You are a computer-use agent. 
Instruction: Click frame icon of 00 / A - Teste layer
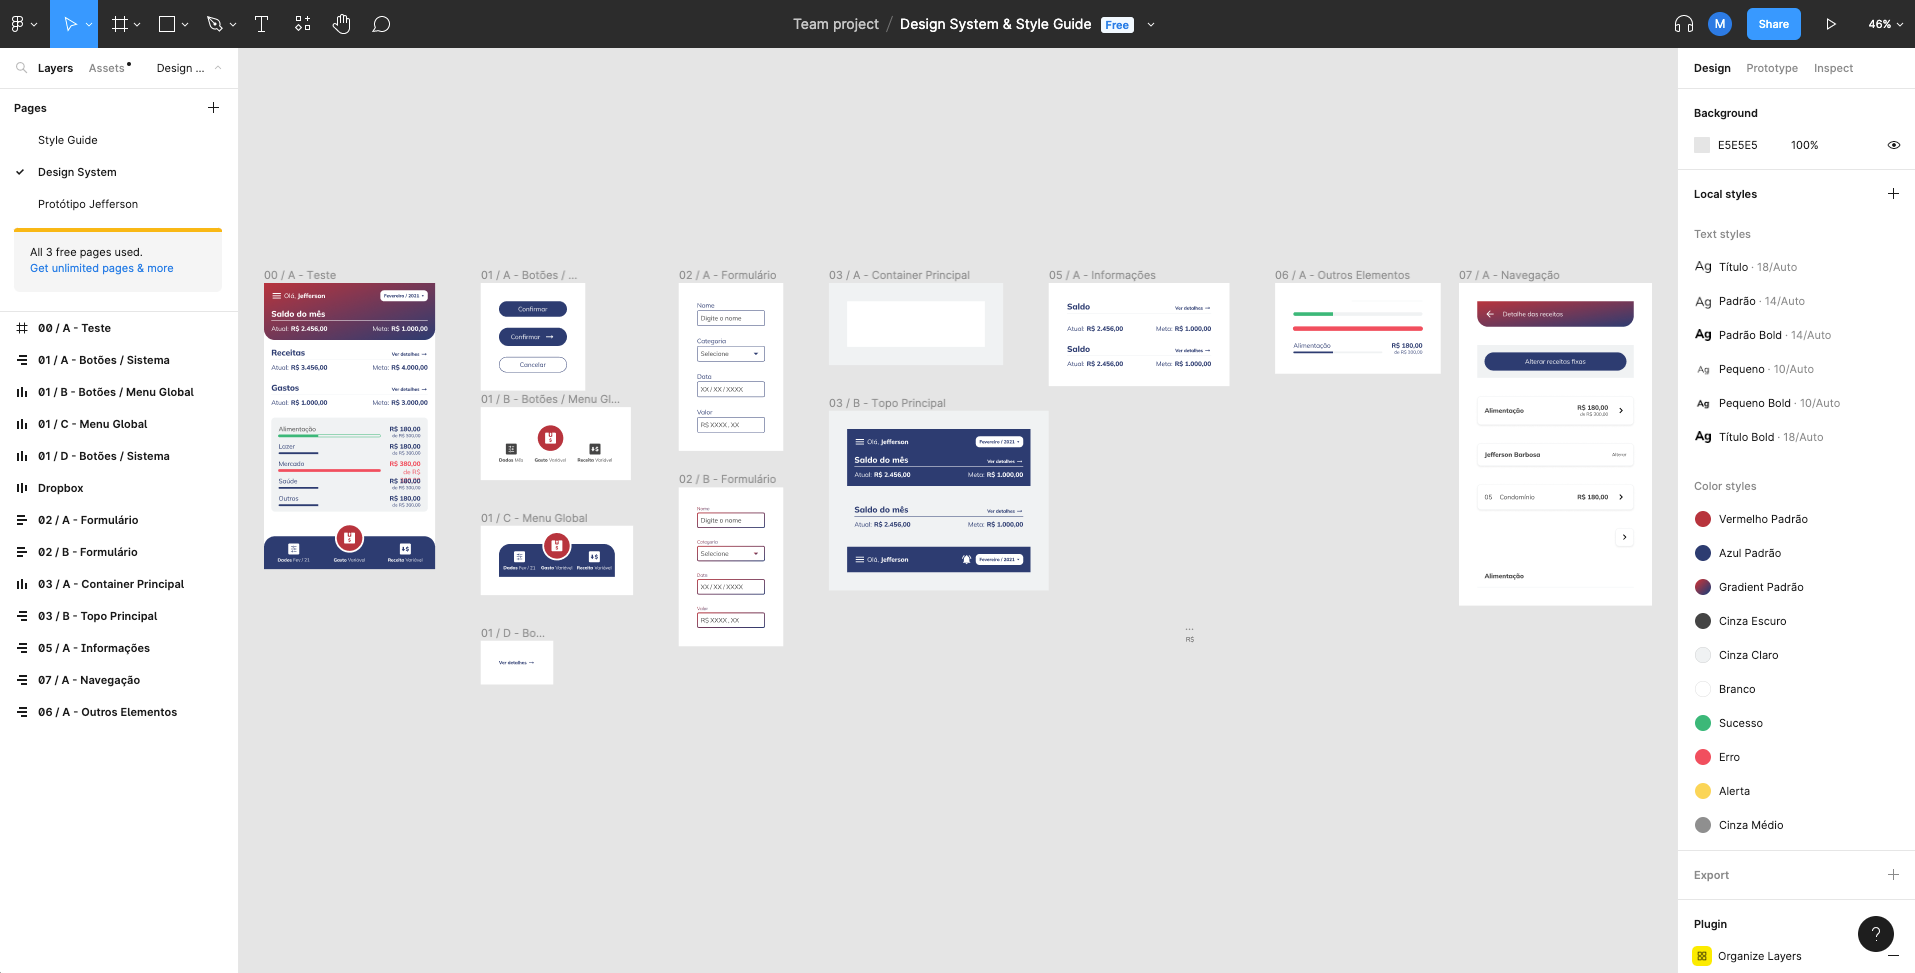[22, 328]
